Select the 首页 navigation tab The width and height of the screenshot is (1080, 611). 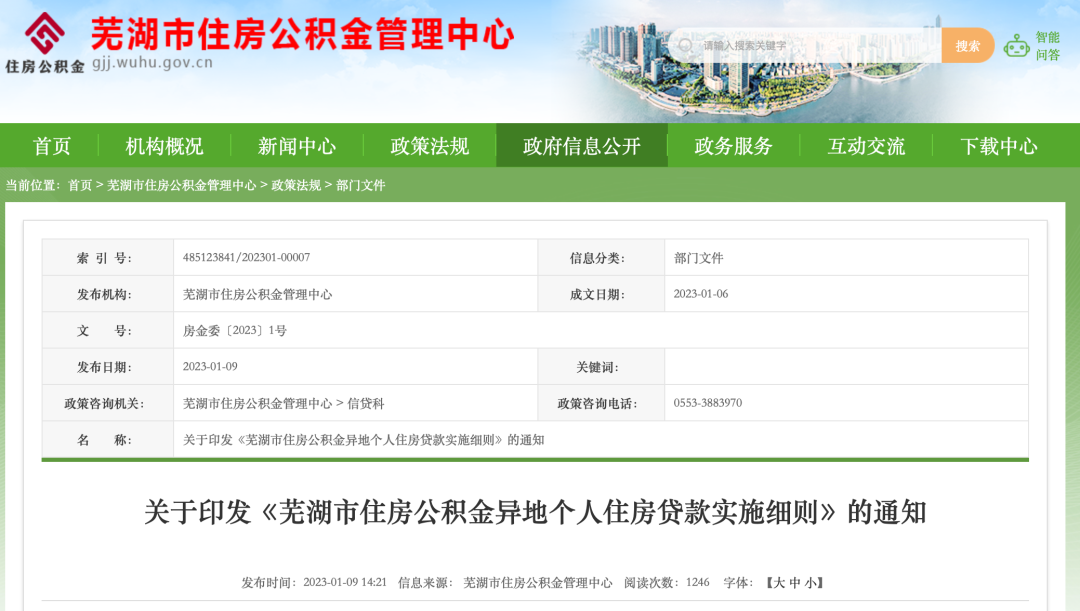click(x=51, y=145)
